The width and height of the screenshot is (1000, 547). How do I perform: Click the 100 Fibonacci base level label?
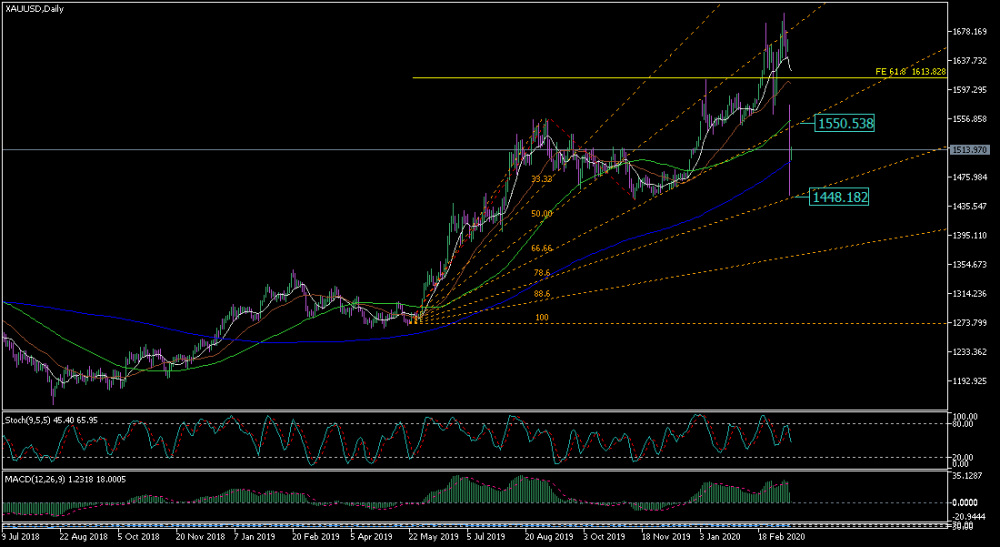(542, 317)
